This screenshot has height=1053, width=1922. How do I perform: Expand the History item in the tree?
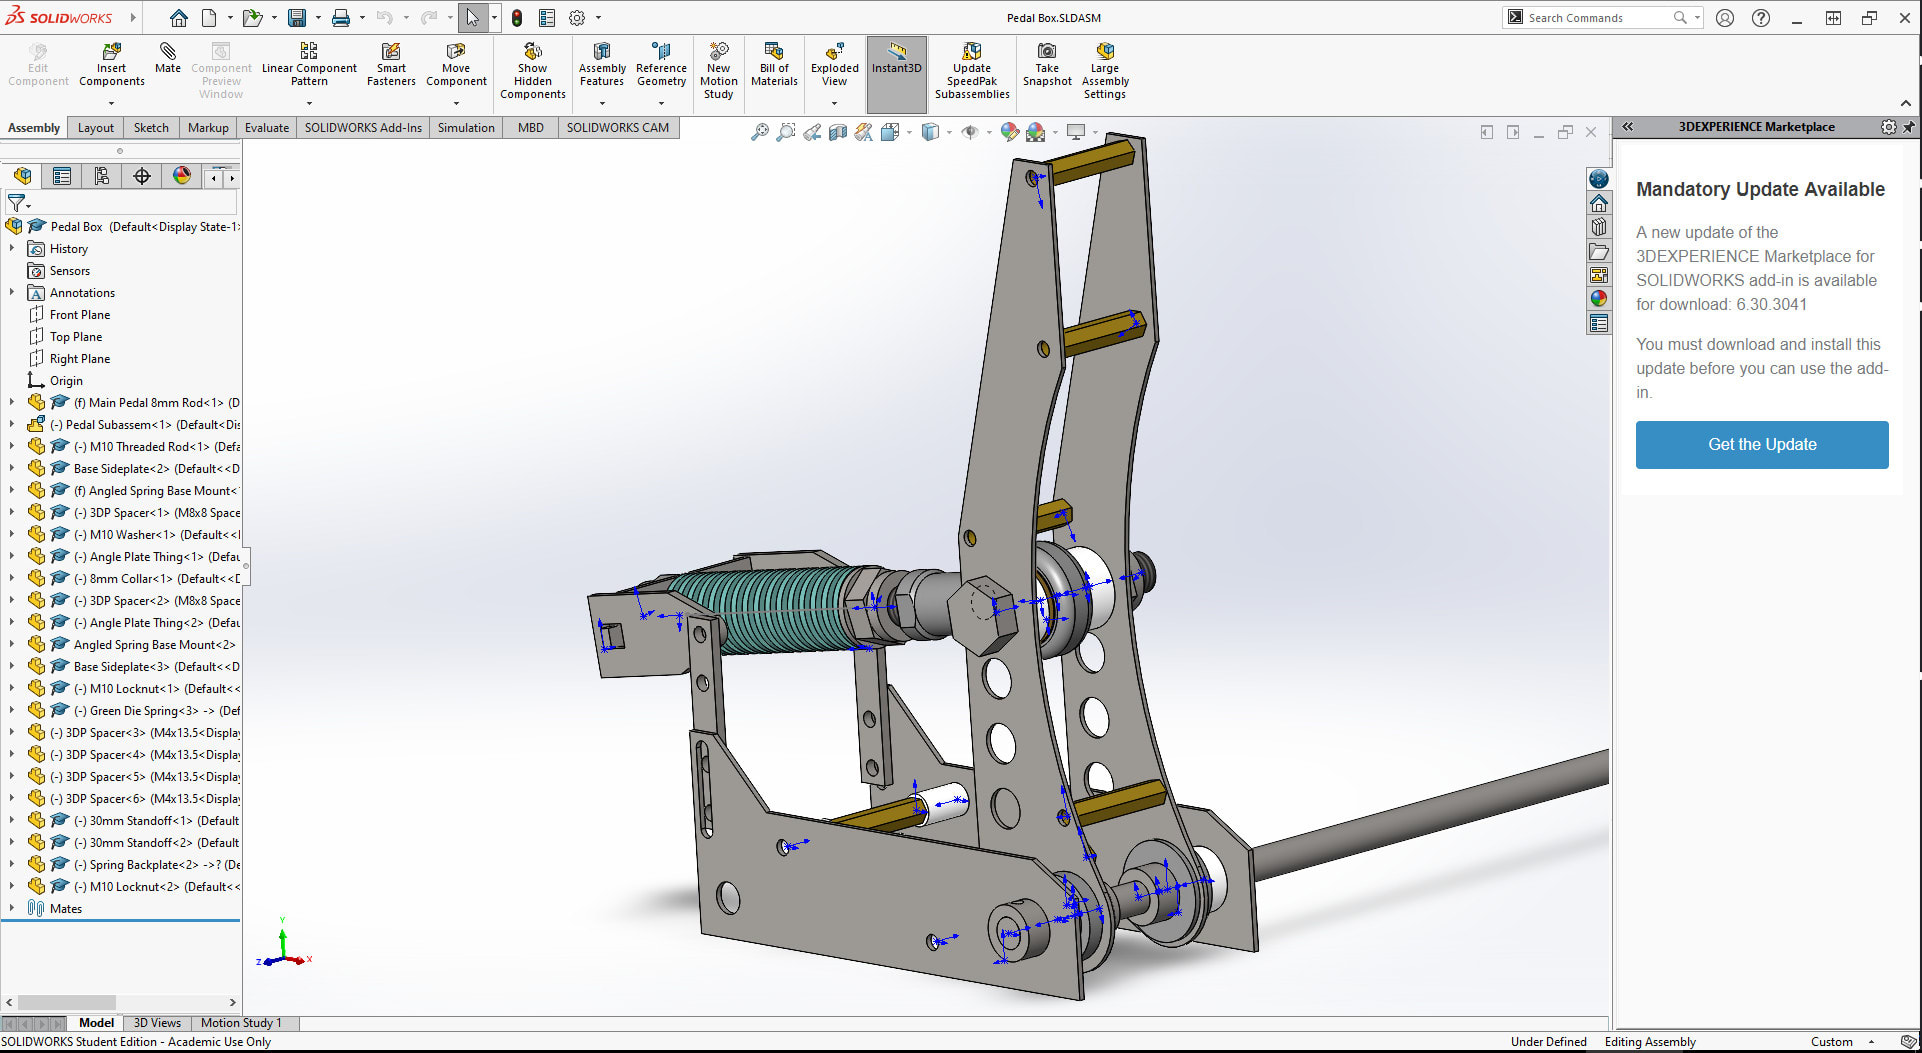pos(12,248)
